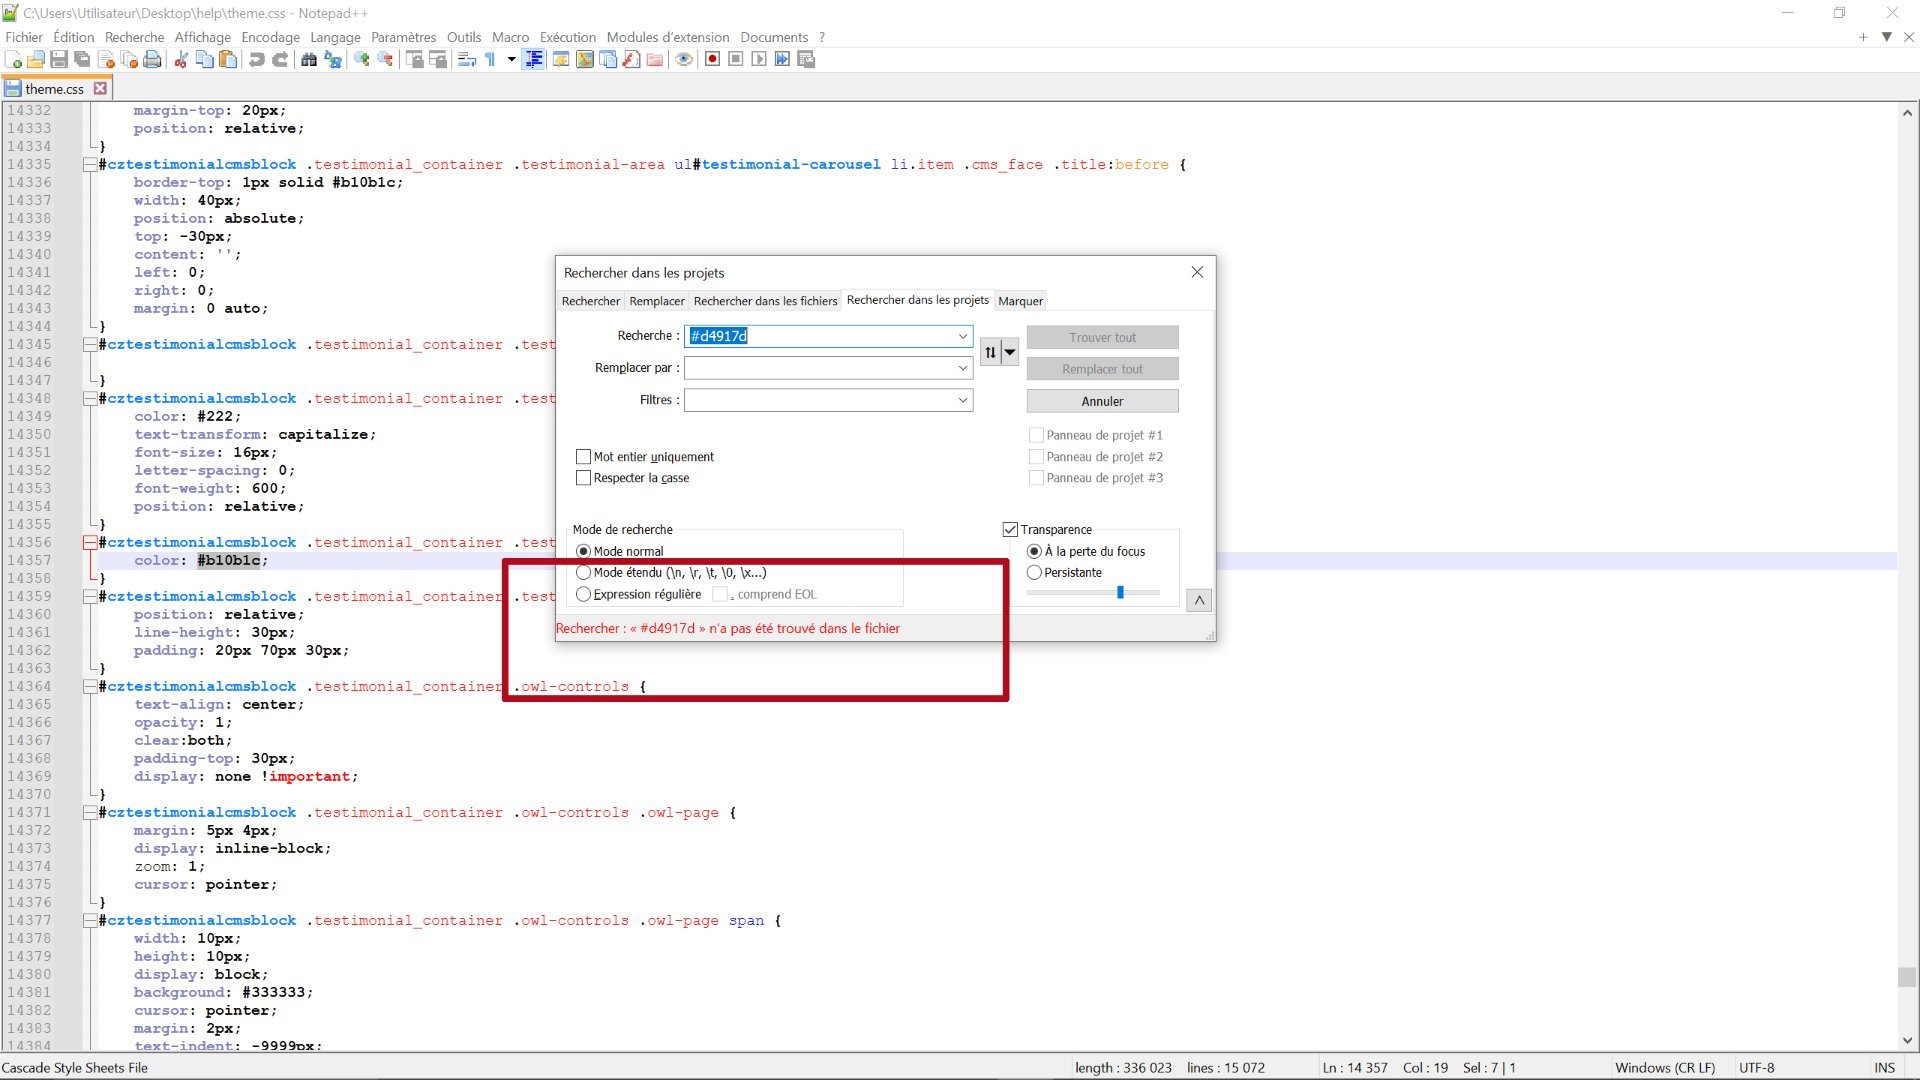
Task: Switch to 'Rechercher dans les fichiers' tab
Action: (x=765, y=301)
